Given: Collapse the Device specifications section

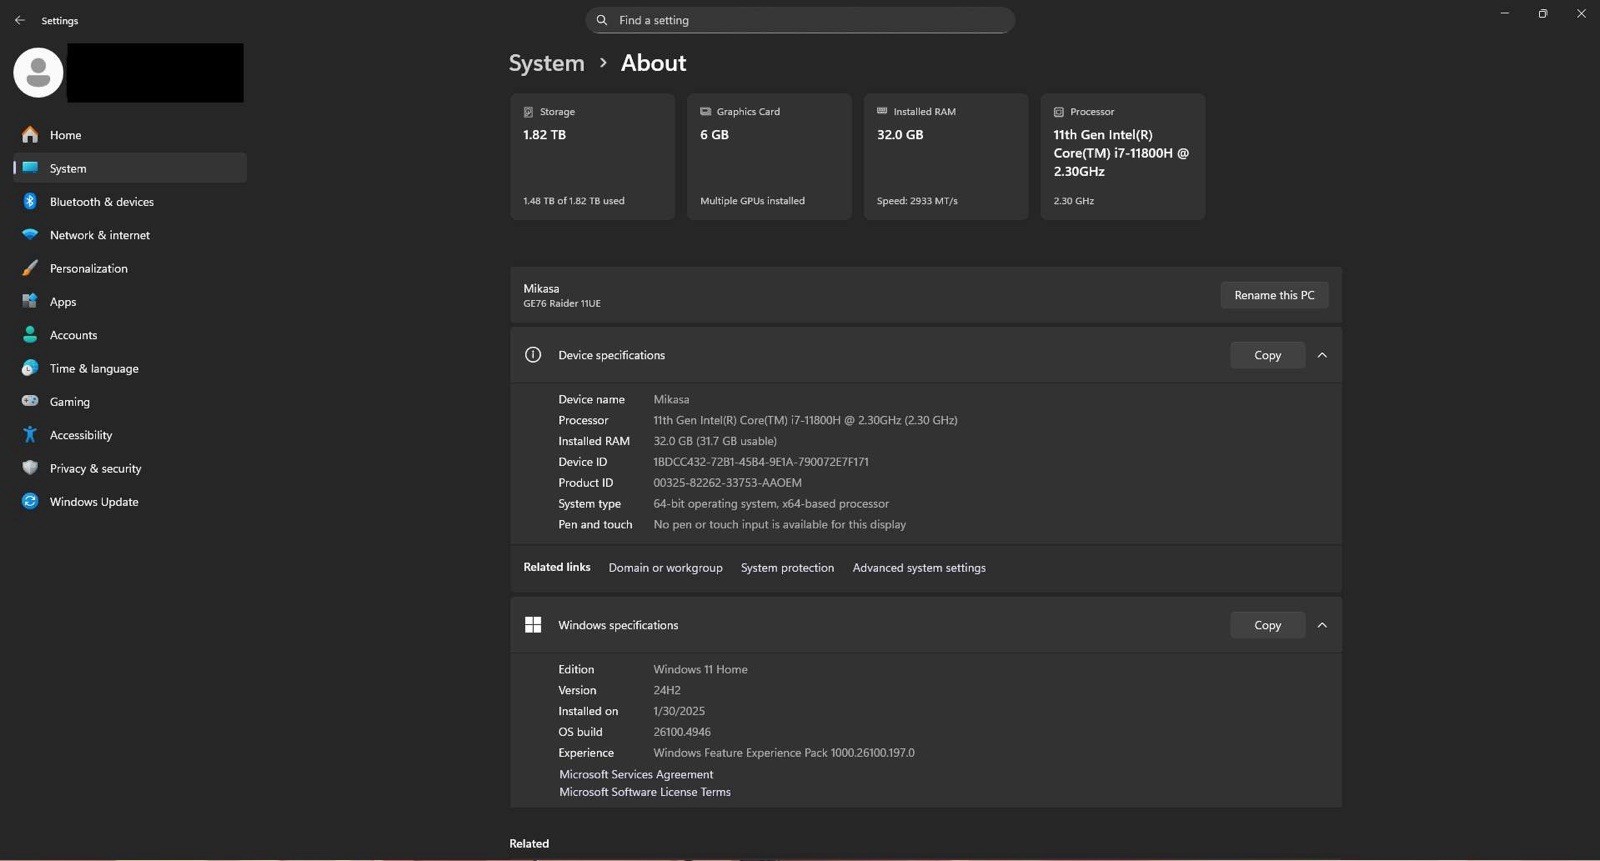Looking at the screenshot, I should pyautogui.click(x=1322, y=355).
